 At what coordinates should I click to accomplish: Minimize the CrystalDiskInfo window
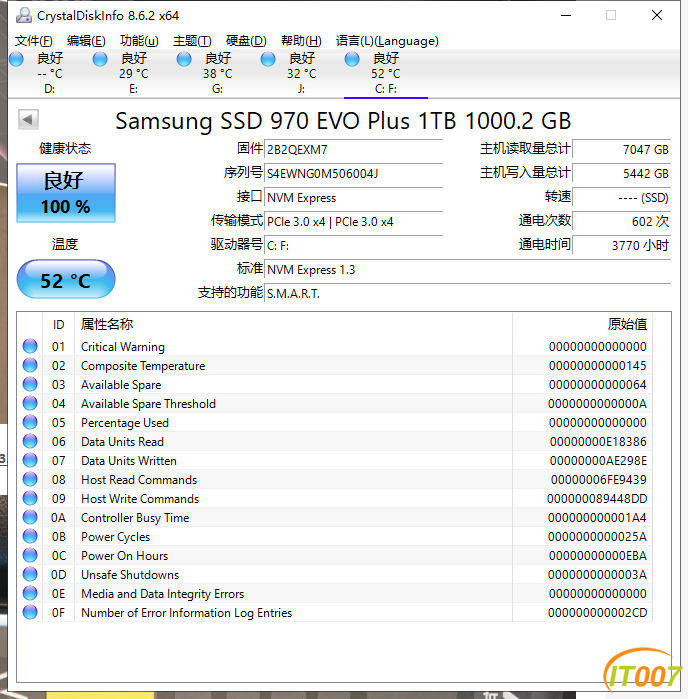click(x=566, y=16)
